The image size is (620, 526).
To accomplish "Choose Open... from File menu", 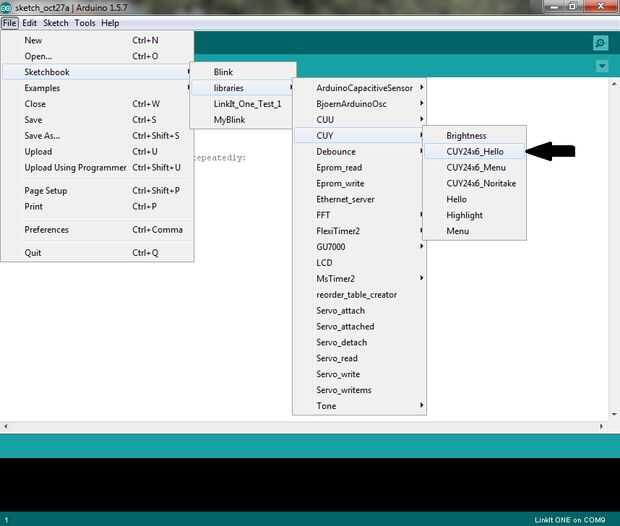I will pos(97,56).
